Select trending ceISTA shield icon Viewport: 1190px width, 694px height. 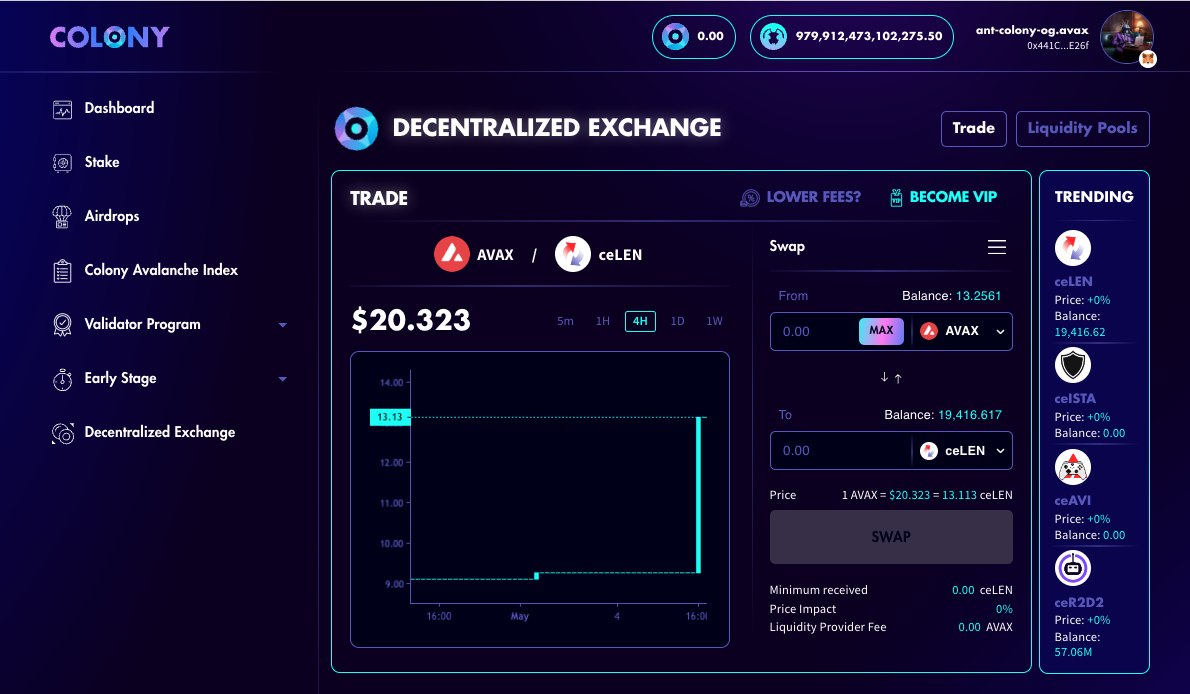tap(1073, 365)
